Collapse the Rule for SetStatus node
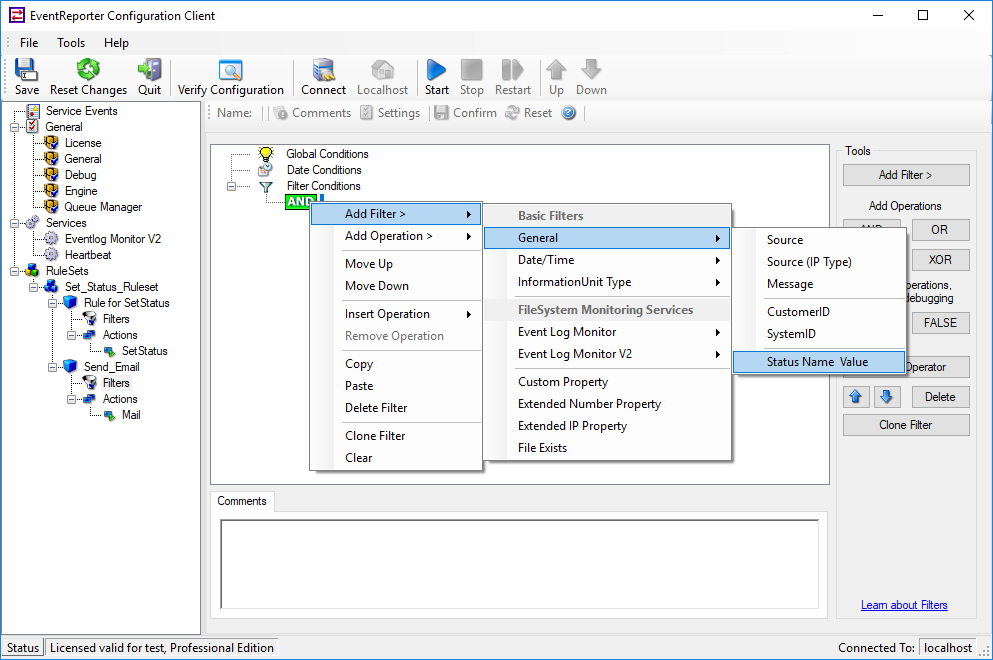 pyautogui.click(x=52, y=303)
